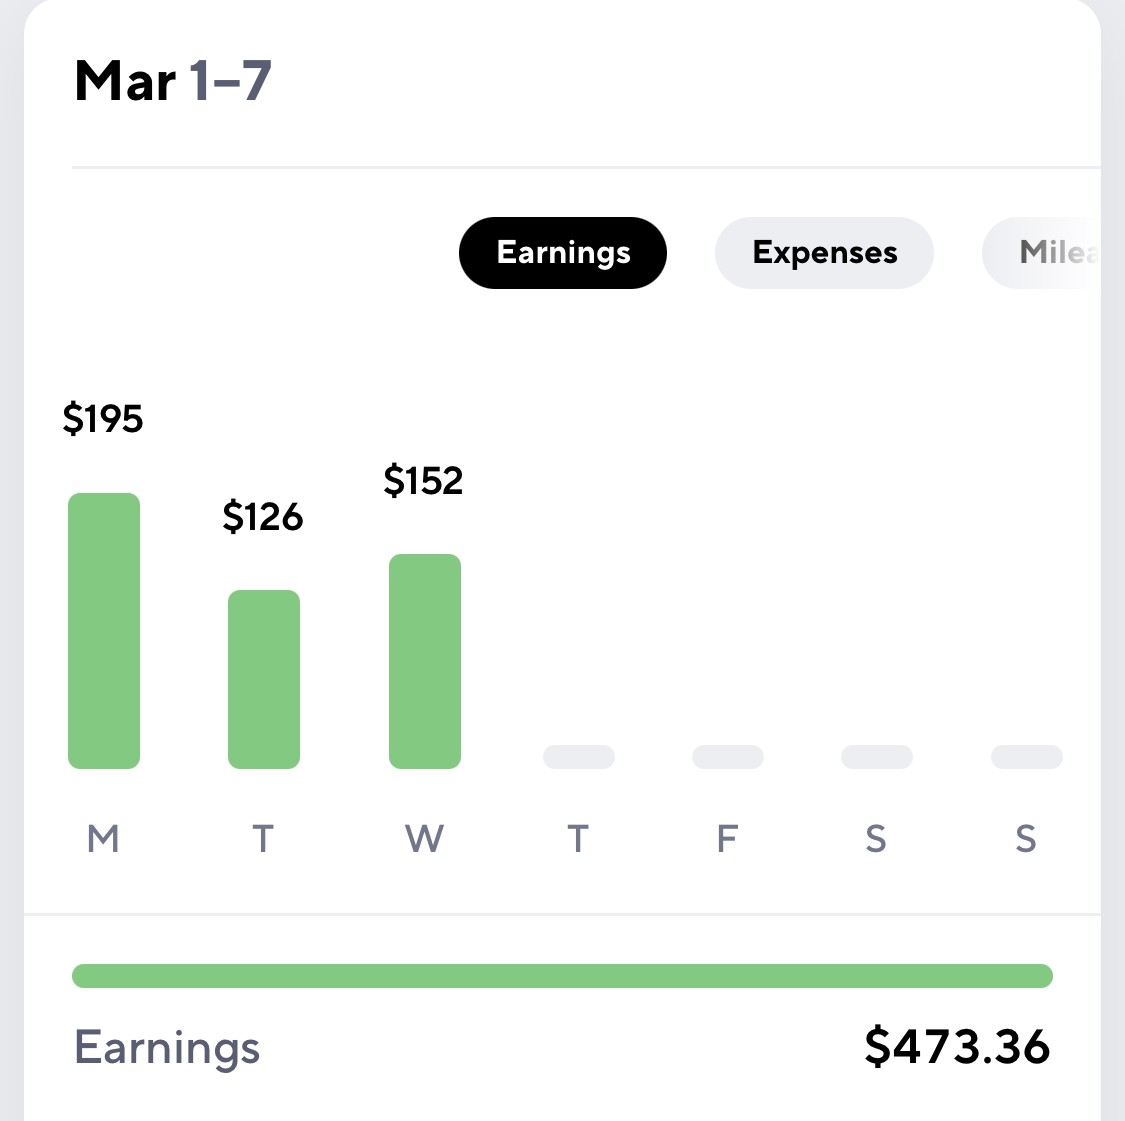Switch to the Expenses tab
This screenshot has height=1121, width=1125.
(x=824, y=253)
